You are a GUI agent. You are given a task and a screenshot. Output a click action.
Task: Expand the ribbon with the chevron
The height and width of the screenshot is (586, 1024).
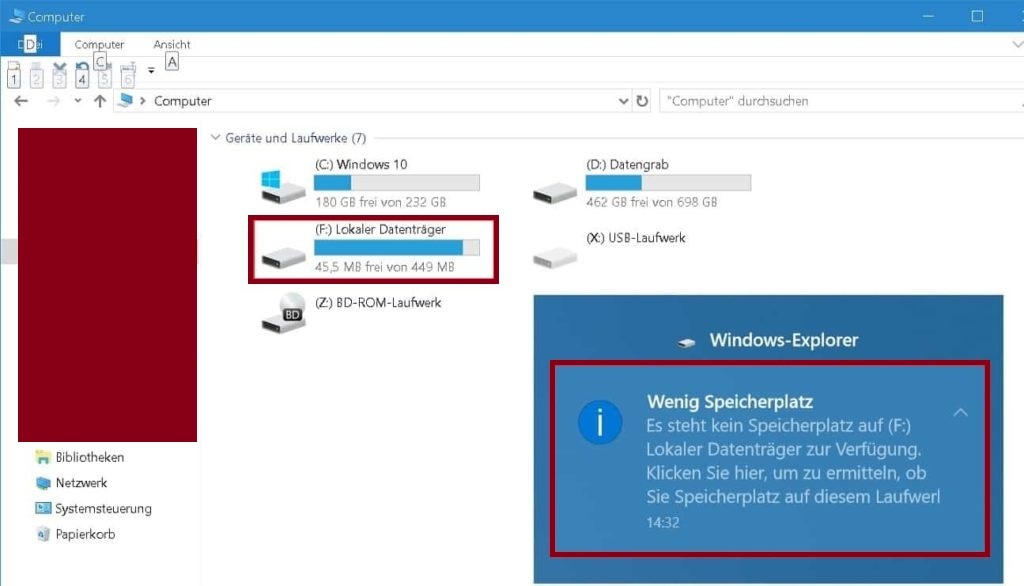pyautogui.click(x=1017, y=44)
